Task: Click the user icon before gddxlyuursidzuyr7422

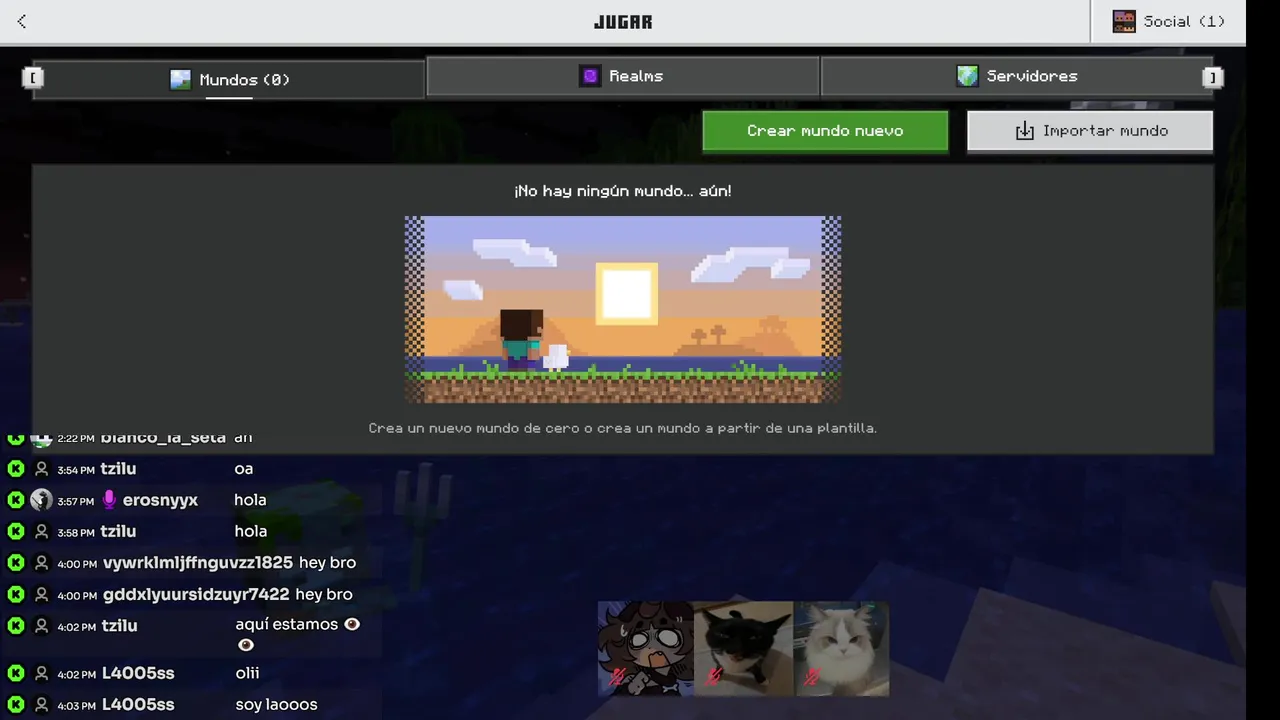Action: click(41, 594)
